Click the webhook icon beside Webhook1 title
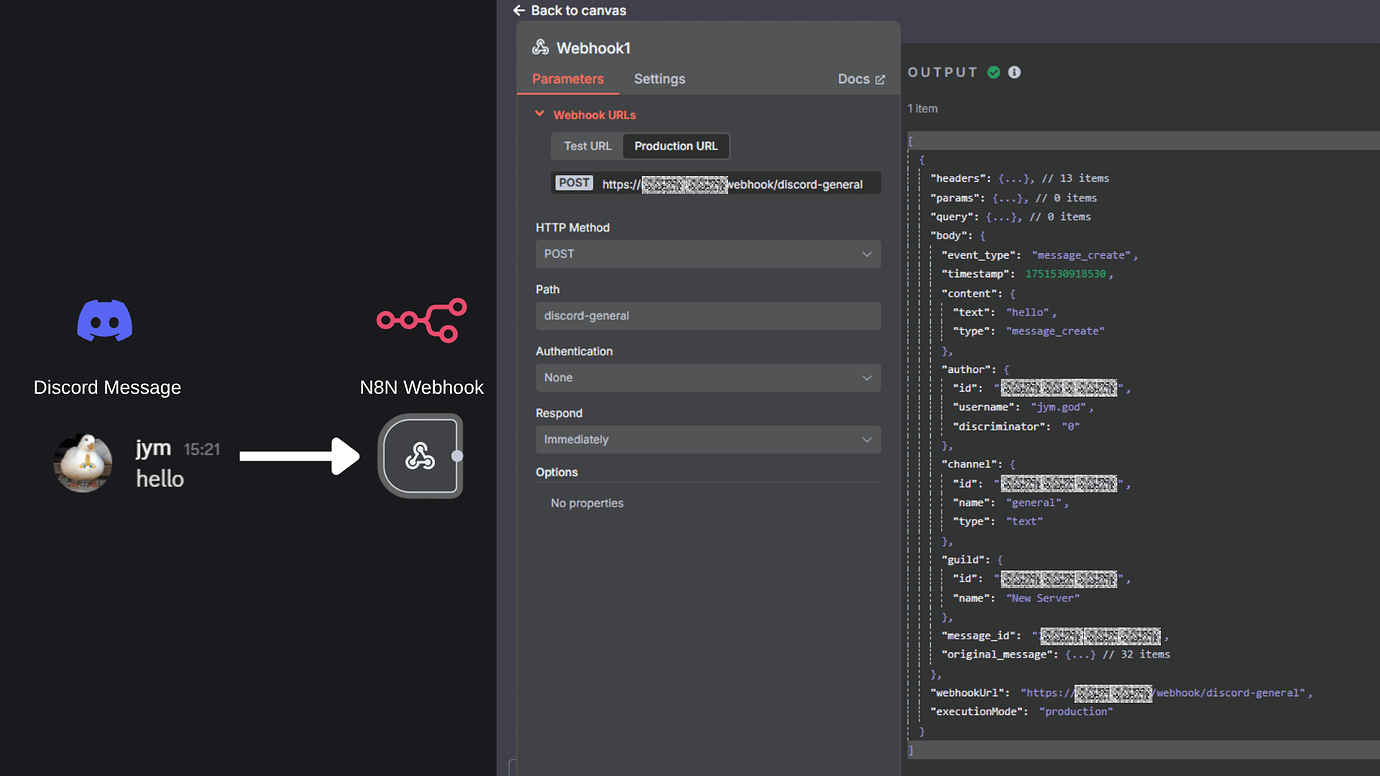 540,47
